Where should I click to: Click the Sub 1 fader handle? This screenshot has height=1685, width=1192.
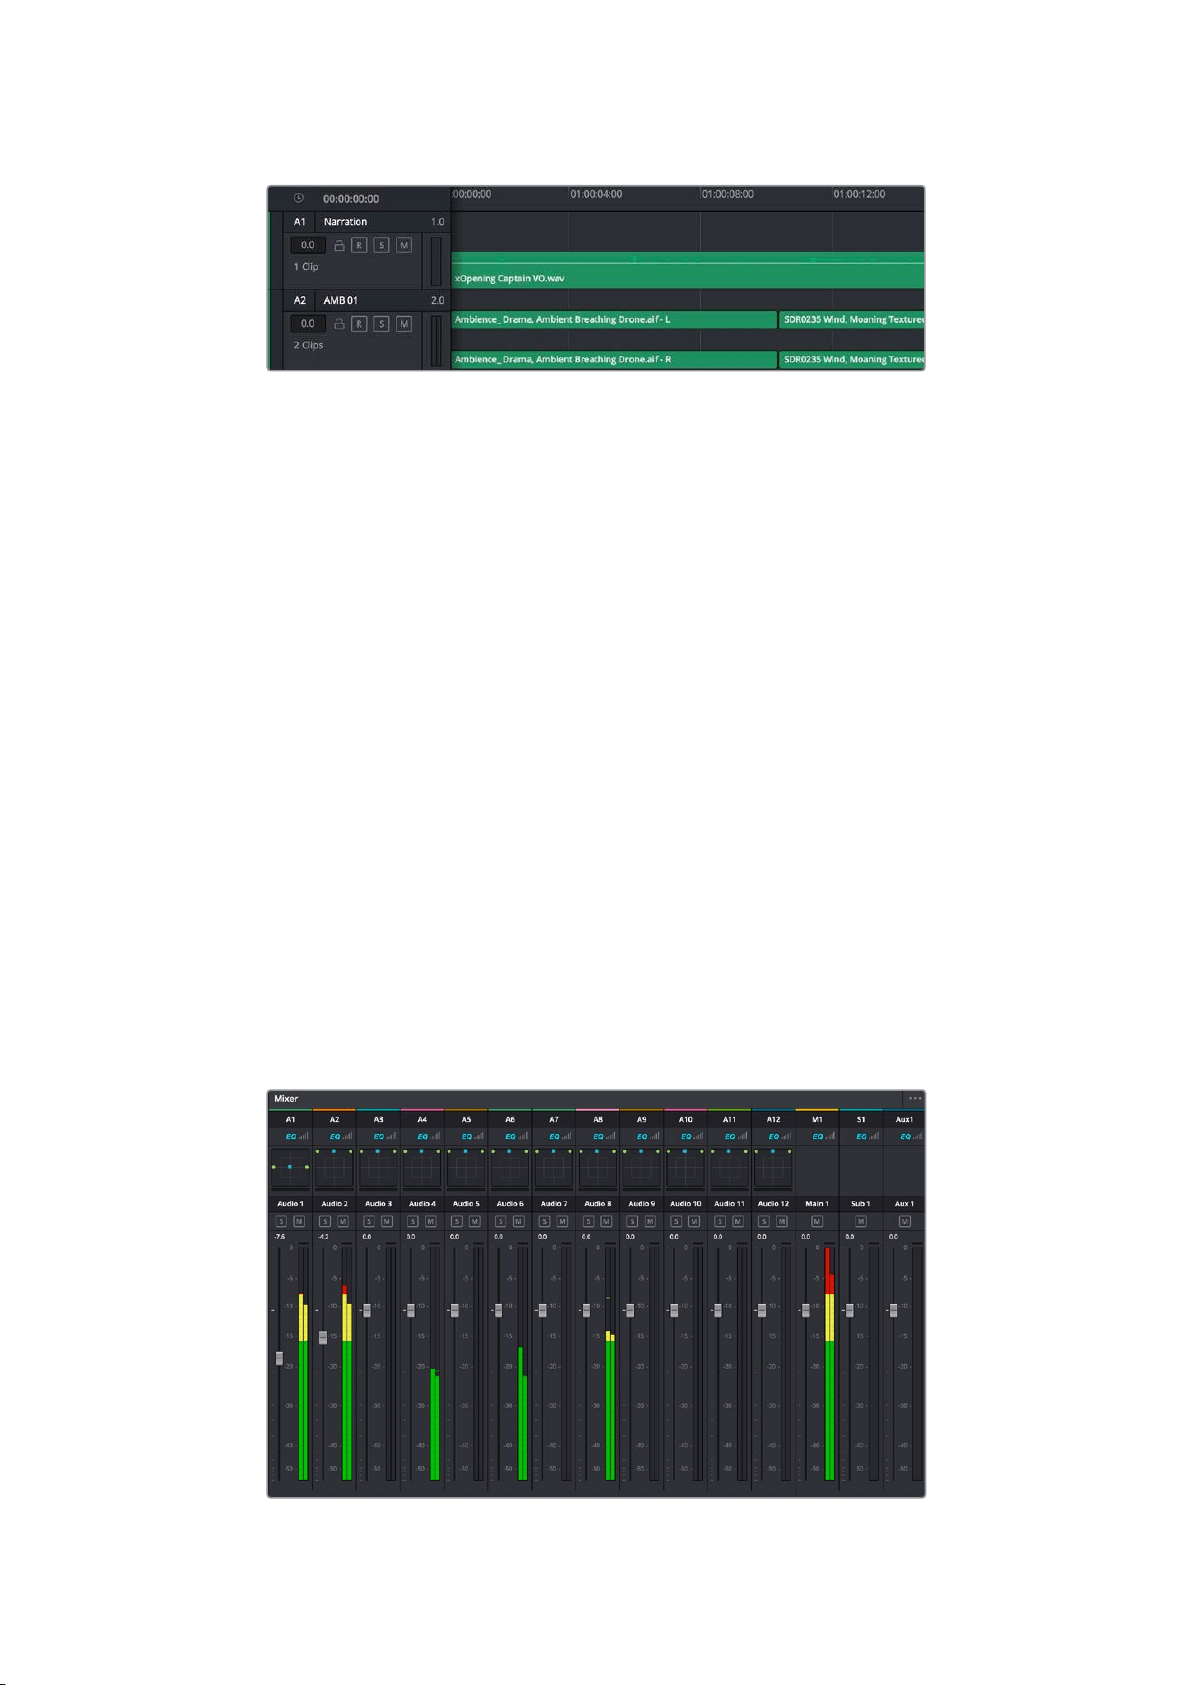[850, 1310]
